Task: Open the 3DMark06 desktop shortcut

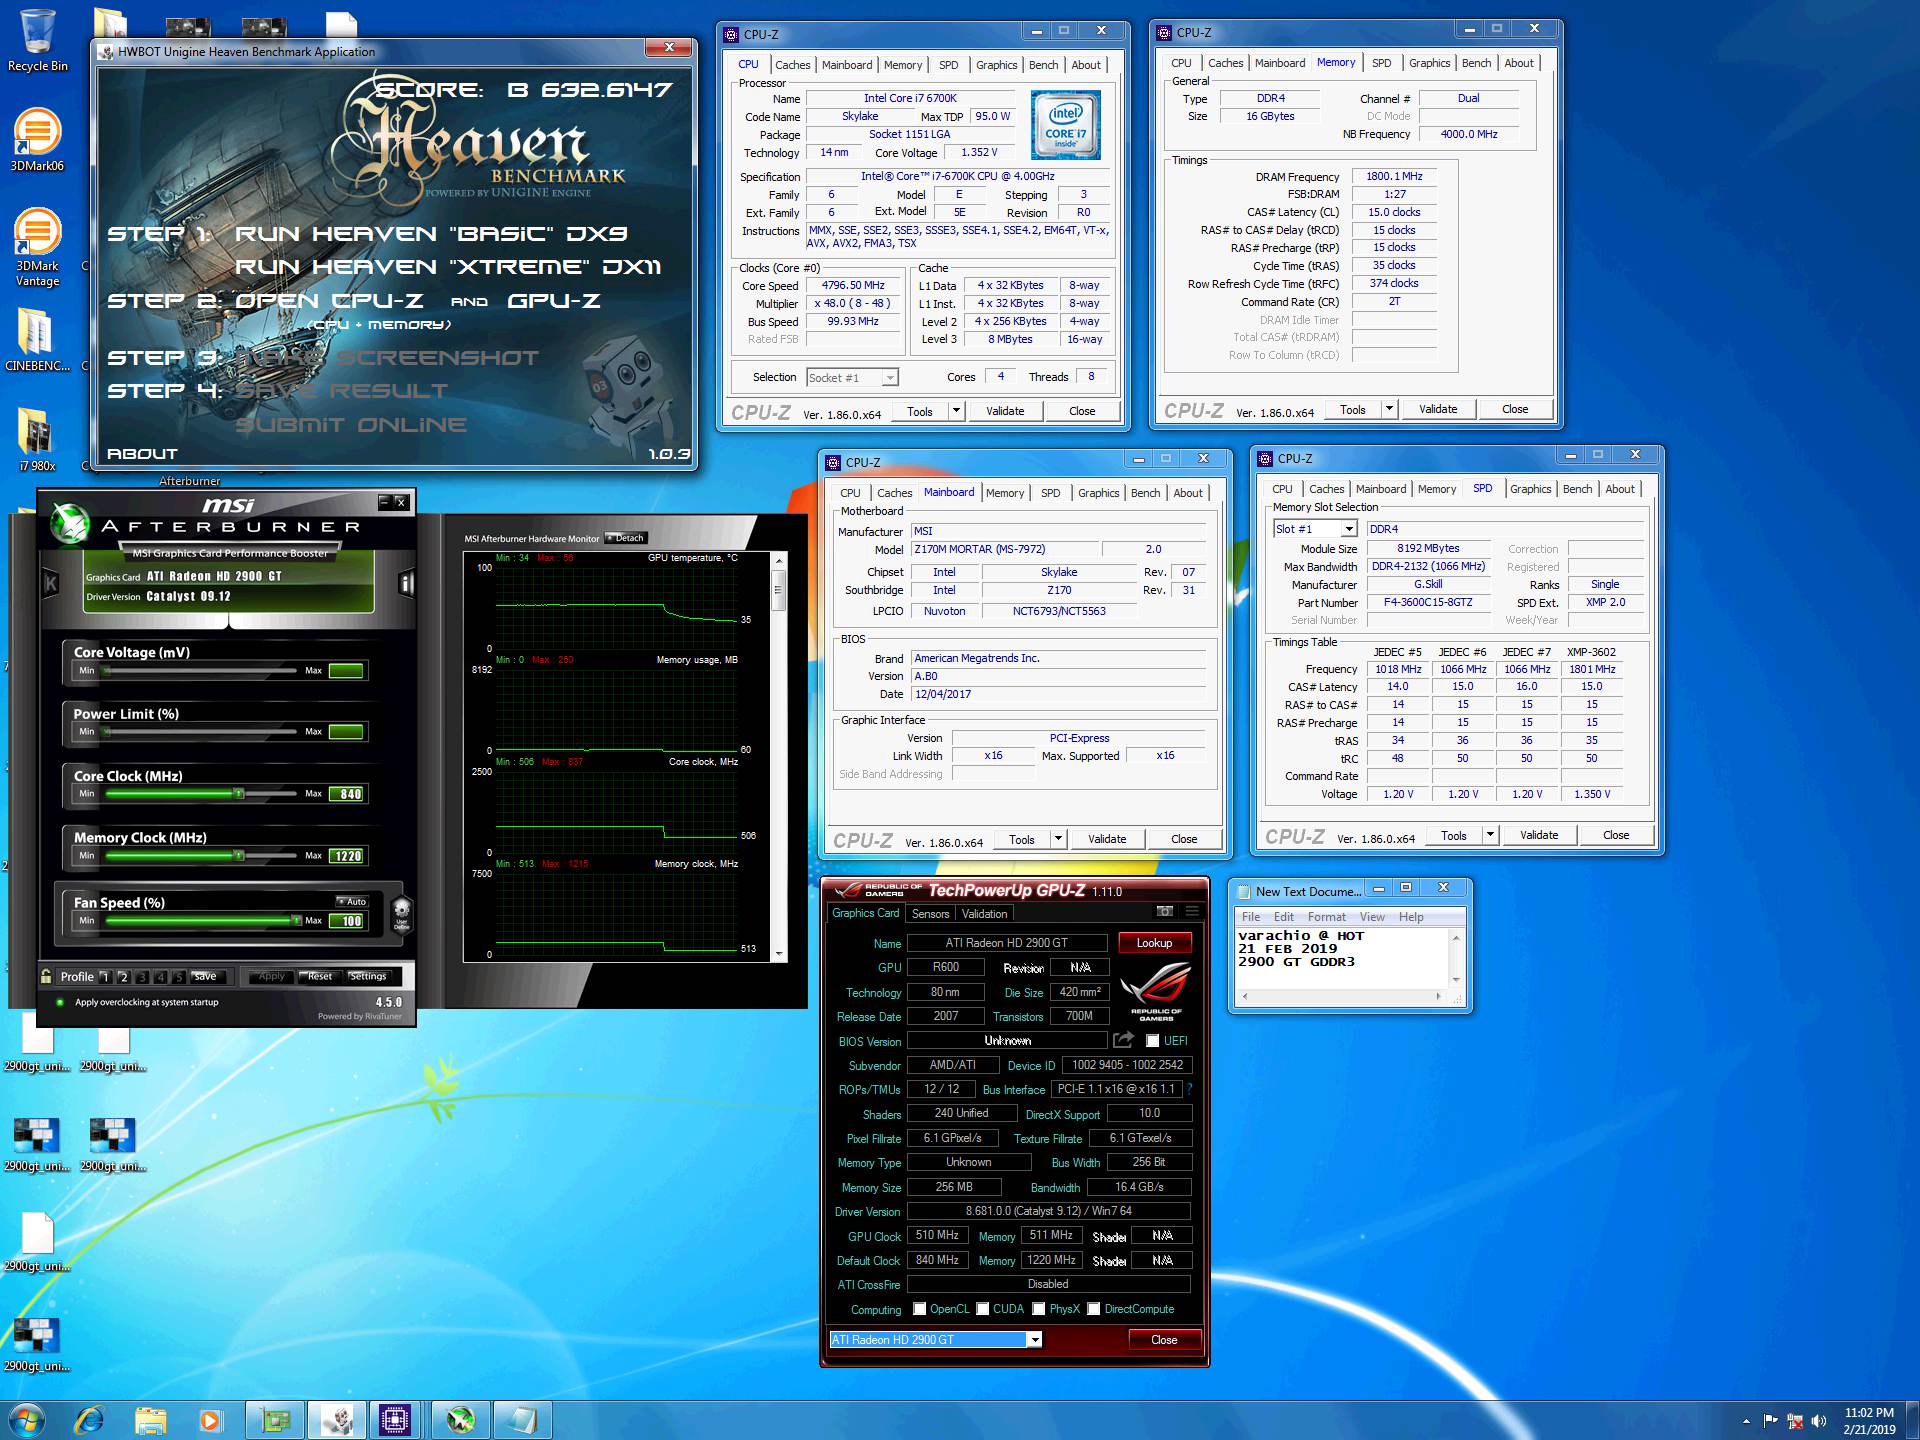Action: (37, 140)
